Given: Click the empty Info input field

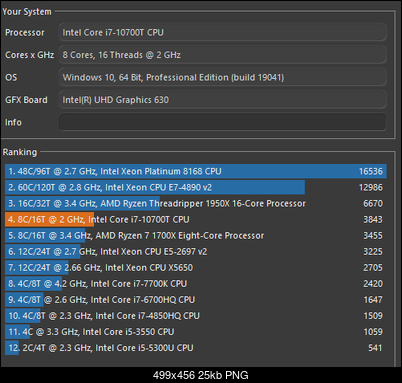Looking at the screenshot, I should point(223,122).
